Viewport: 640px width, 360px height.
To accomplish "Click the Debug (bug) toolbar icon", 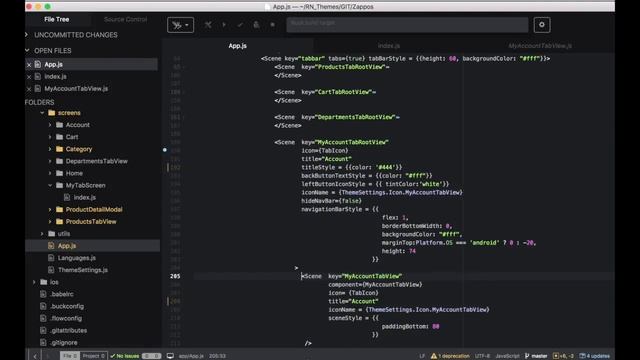I will tap(256, 25).
